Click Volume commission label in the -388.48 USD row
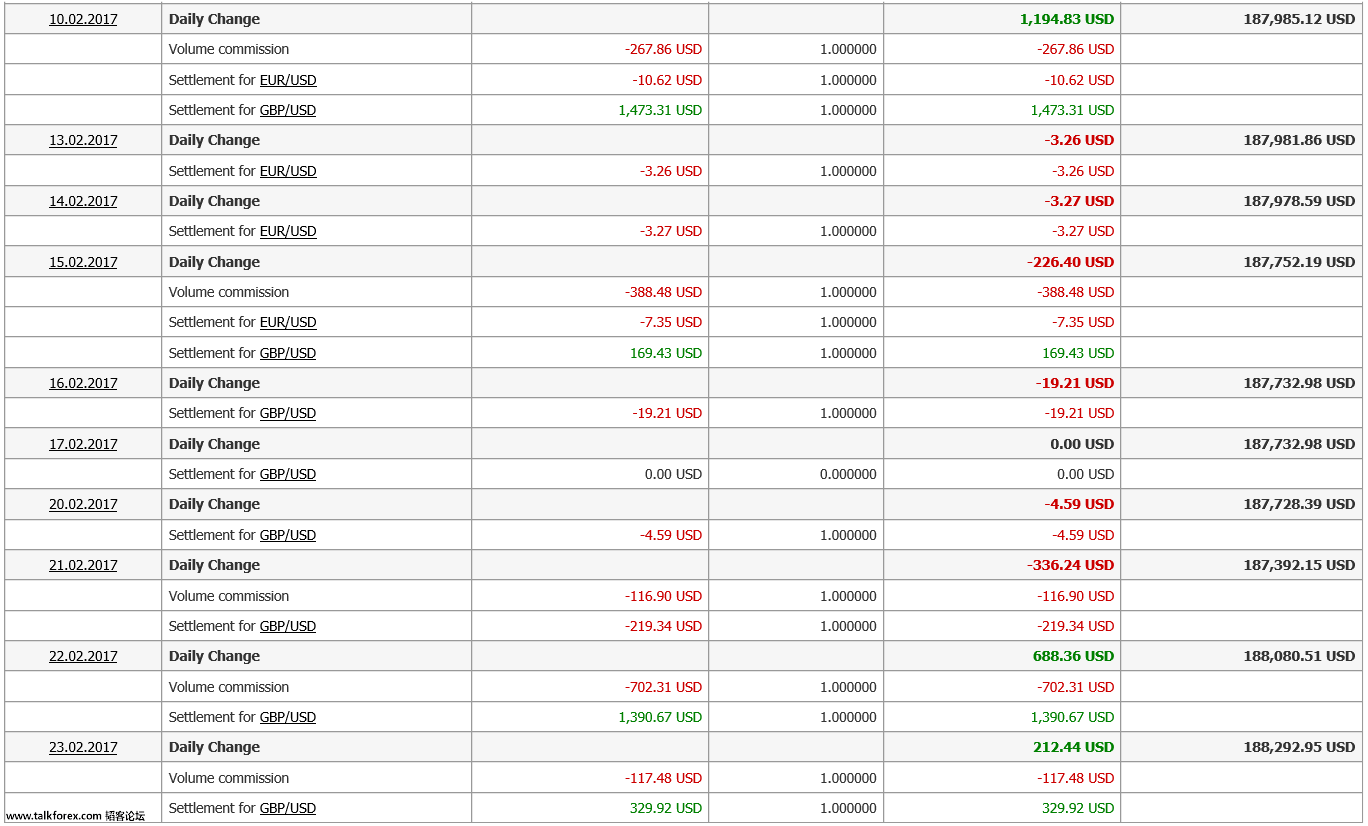1368x826 pixels. (229, 292)
